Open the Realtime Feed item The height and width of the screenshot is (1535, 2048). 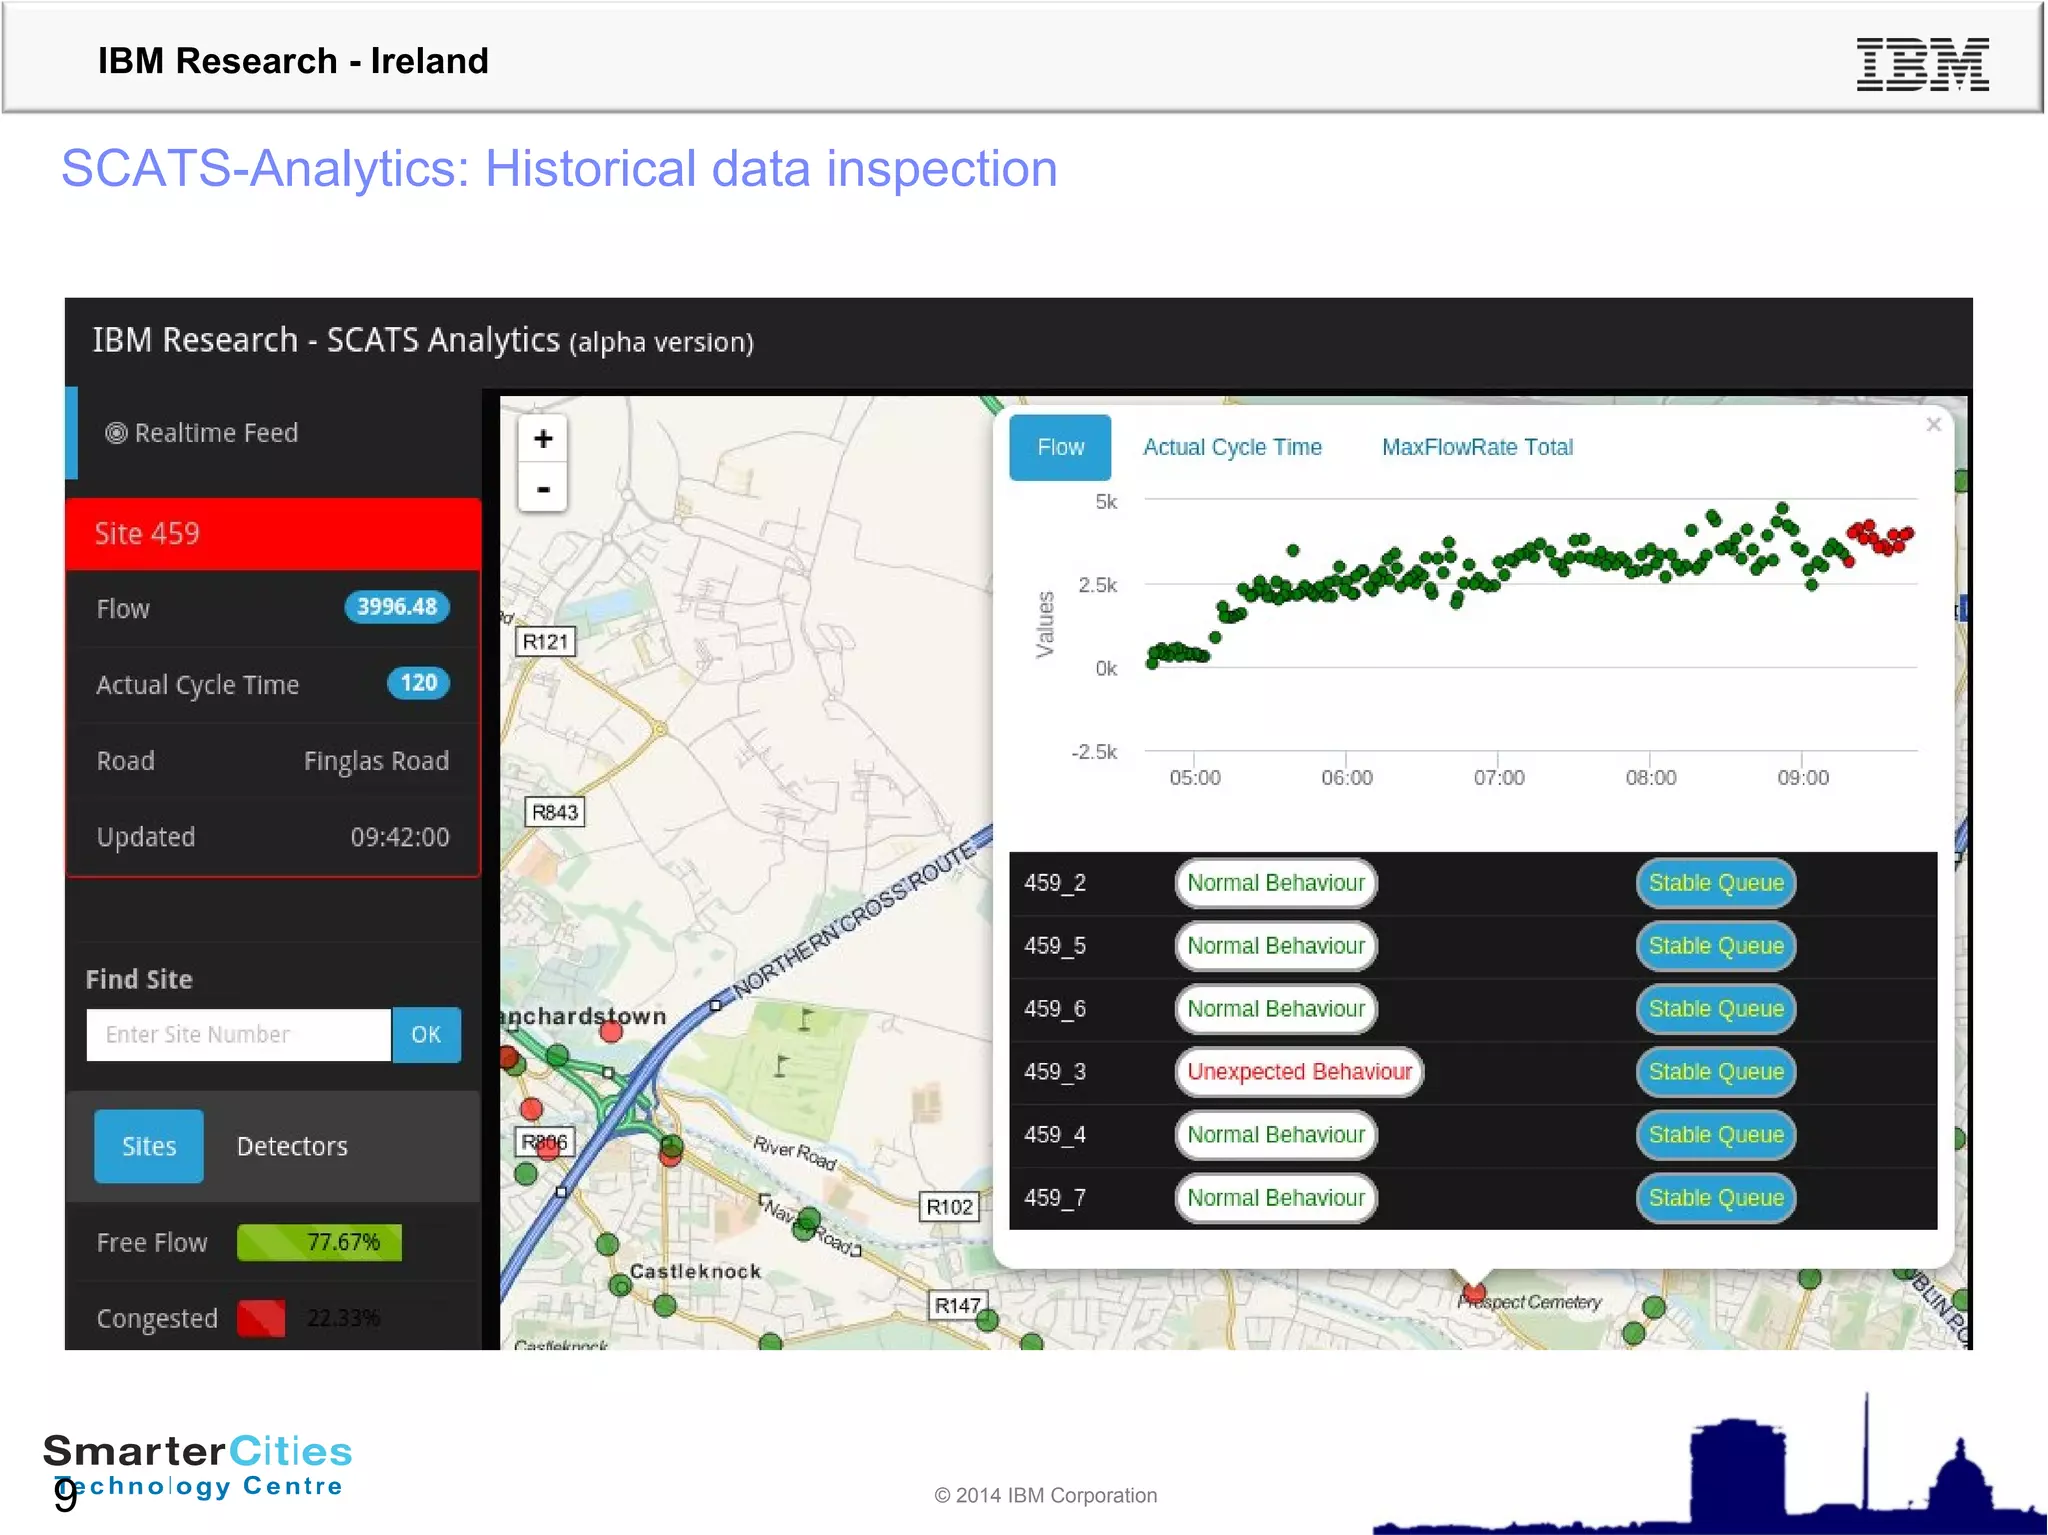[x=202, y=433]
